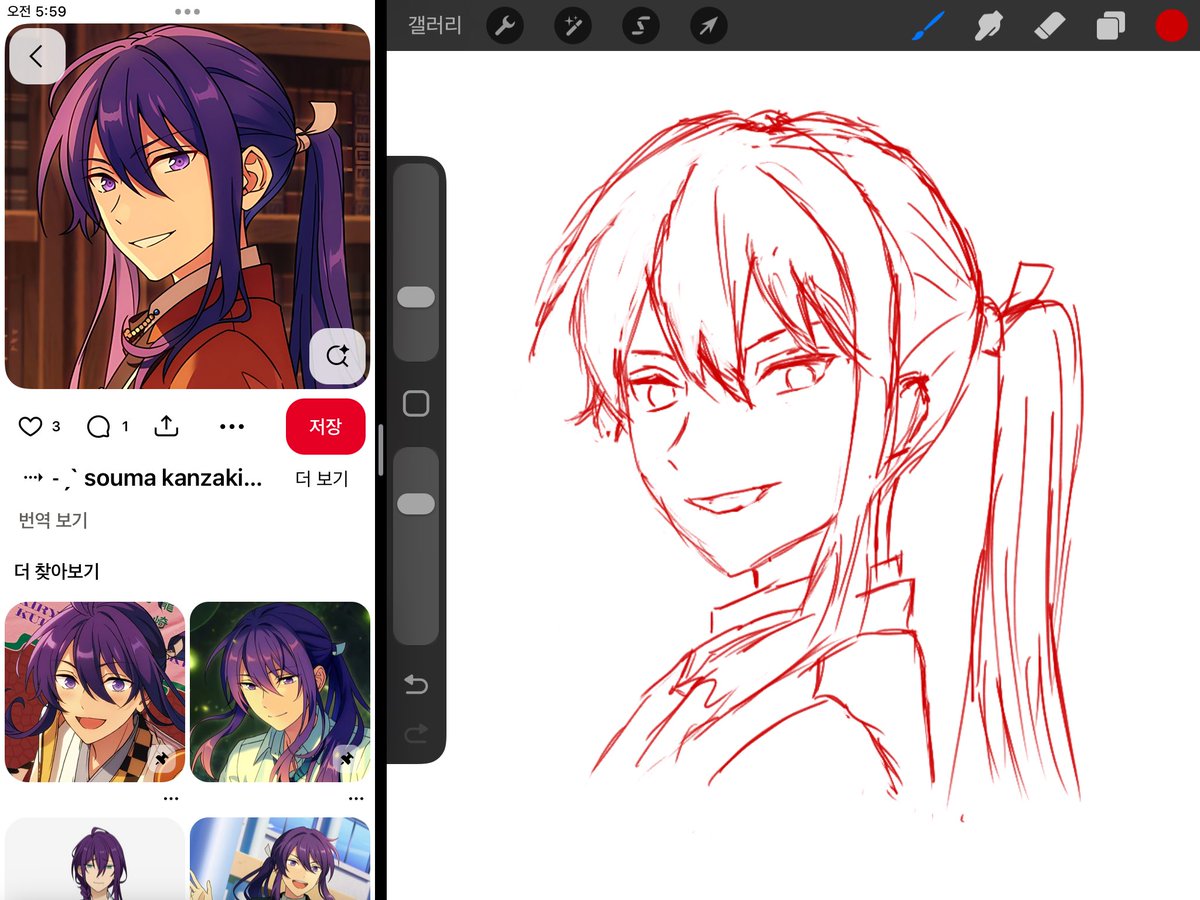Select the Eraser tool in Procreate
Viewport: 1200px width, 900px height.
(x=1050, y=26)
